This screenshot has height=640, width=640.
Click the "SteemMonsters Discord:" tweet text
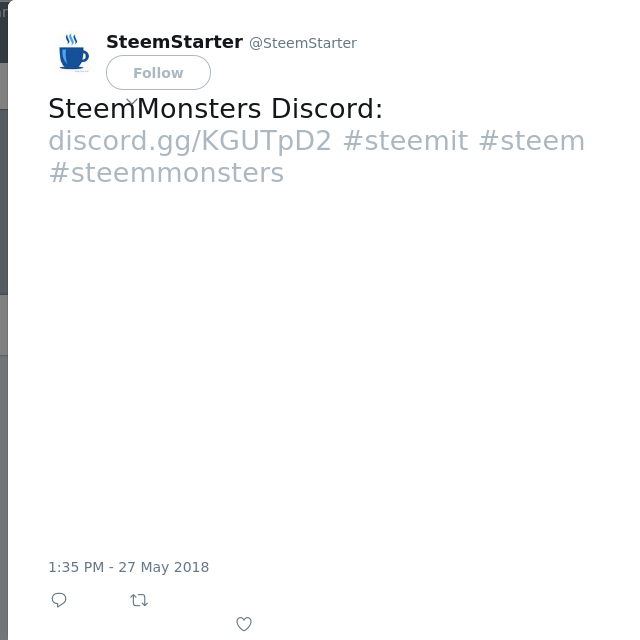pyautogui.click(x=216, y=109)
